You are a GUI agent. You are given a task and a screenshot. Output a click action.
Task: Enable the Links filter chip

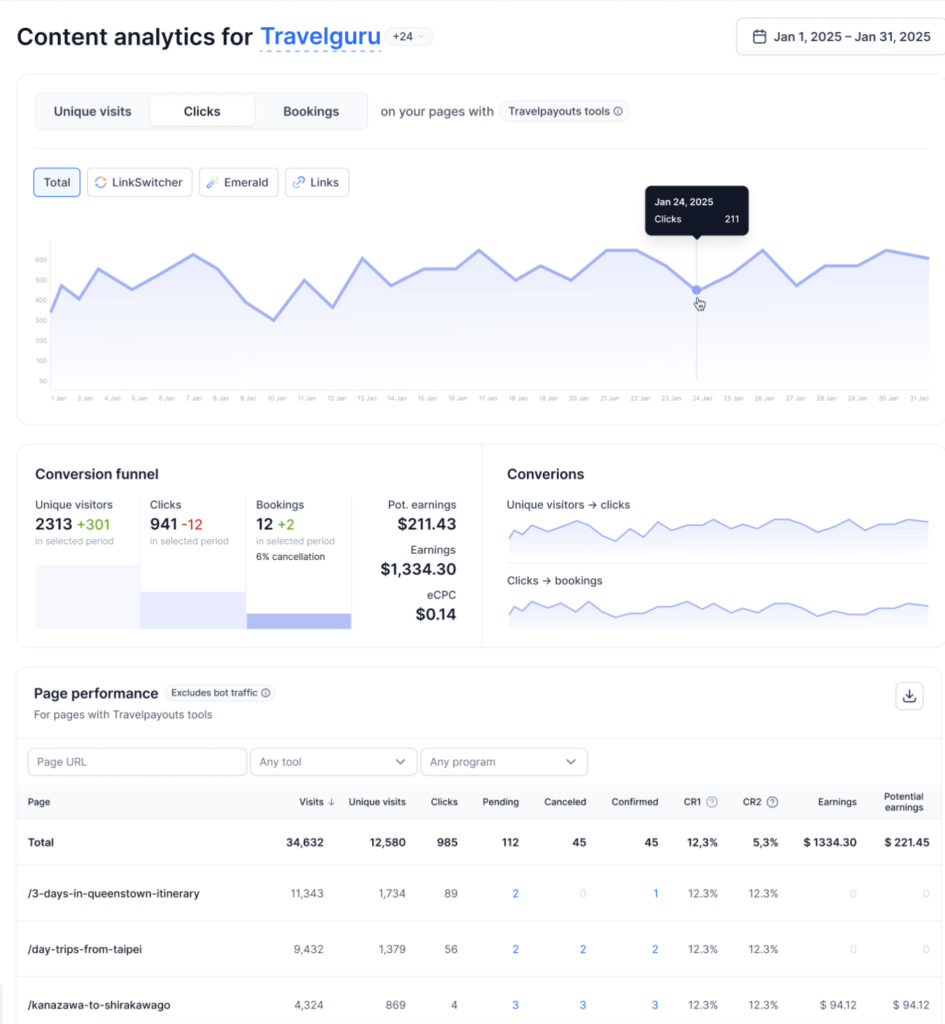tap(316, 182)
